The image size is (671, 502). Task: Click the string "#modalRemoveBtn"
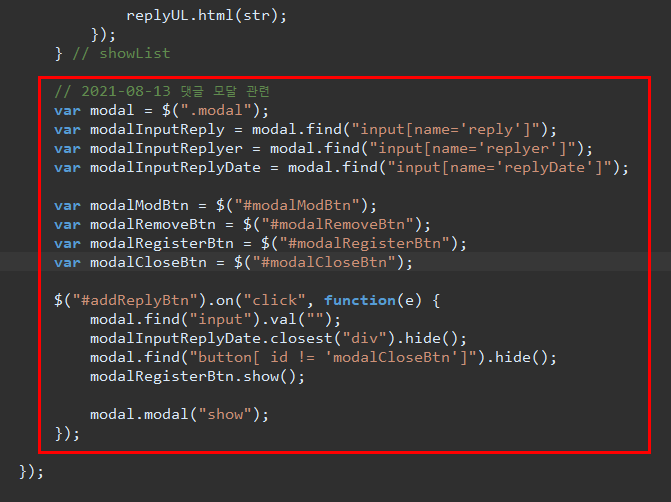point(337,224)
